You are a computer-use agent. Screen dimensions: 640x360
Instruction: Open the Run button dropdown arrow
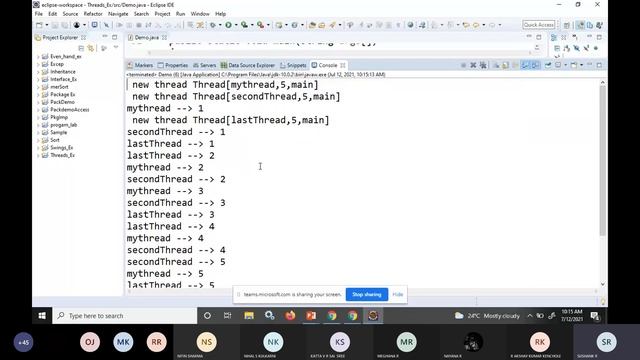(236, 25)
